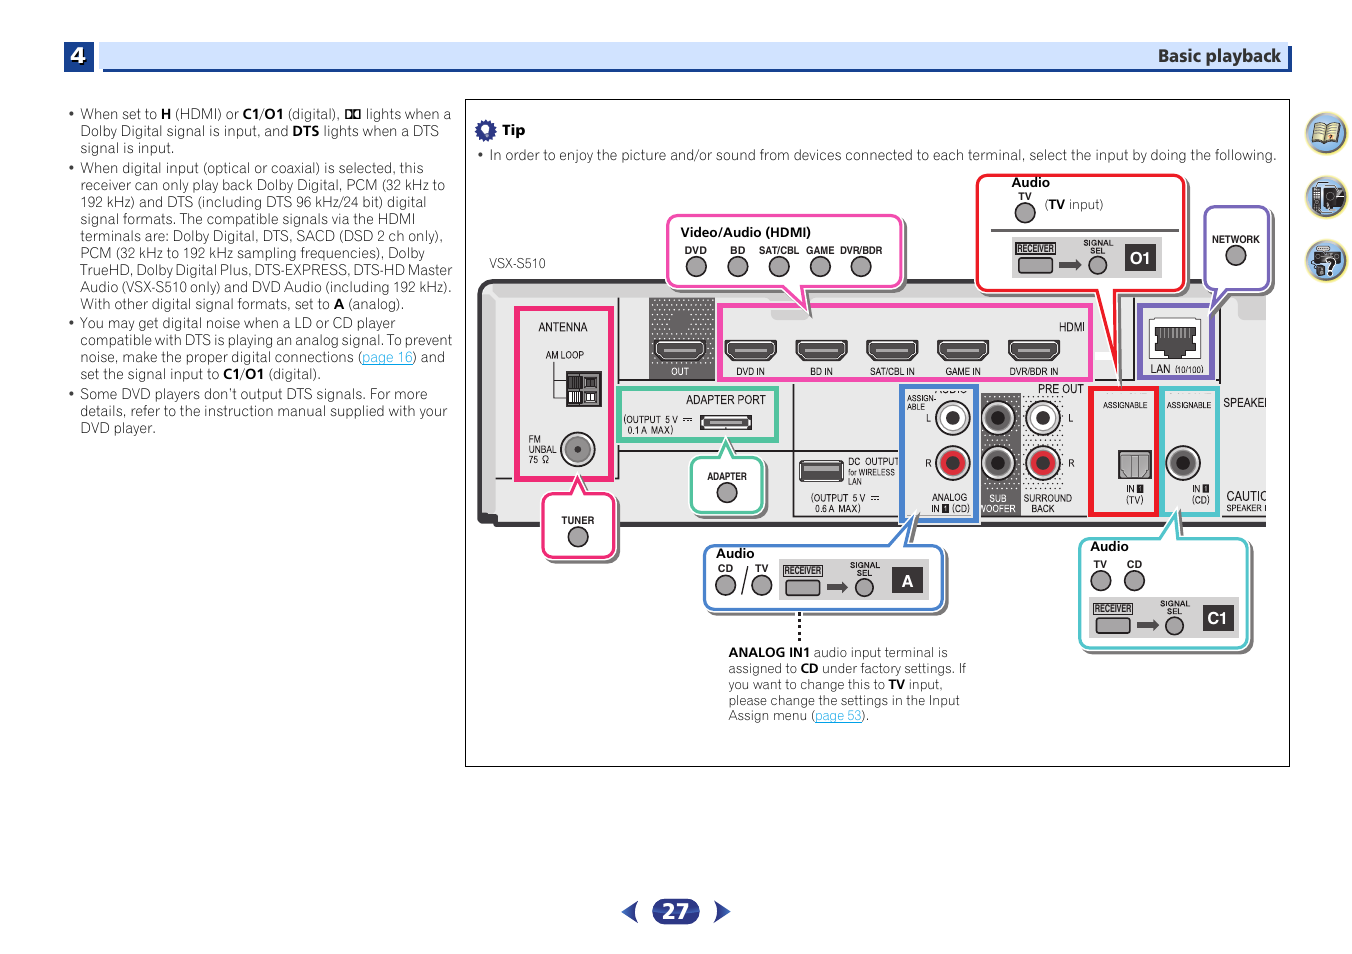
Task: Click RECEIVER button in red Audio callout
Action: click(x=1036, y=265)
